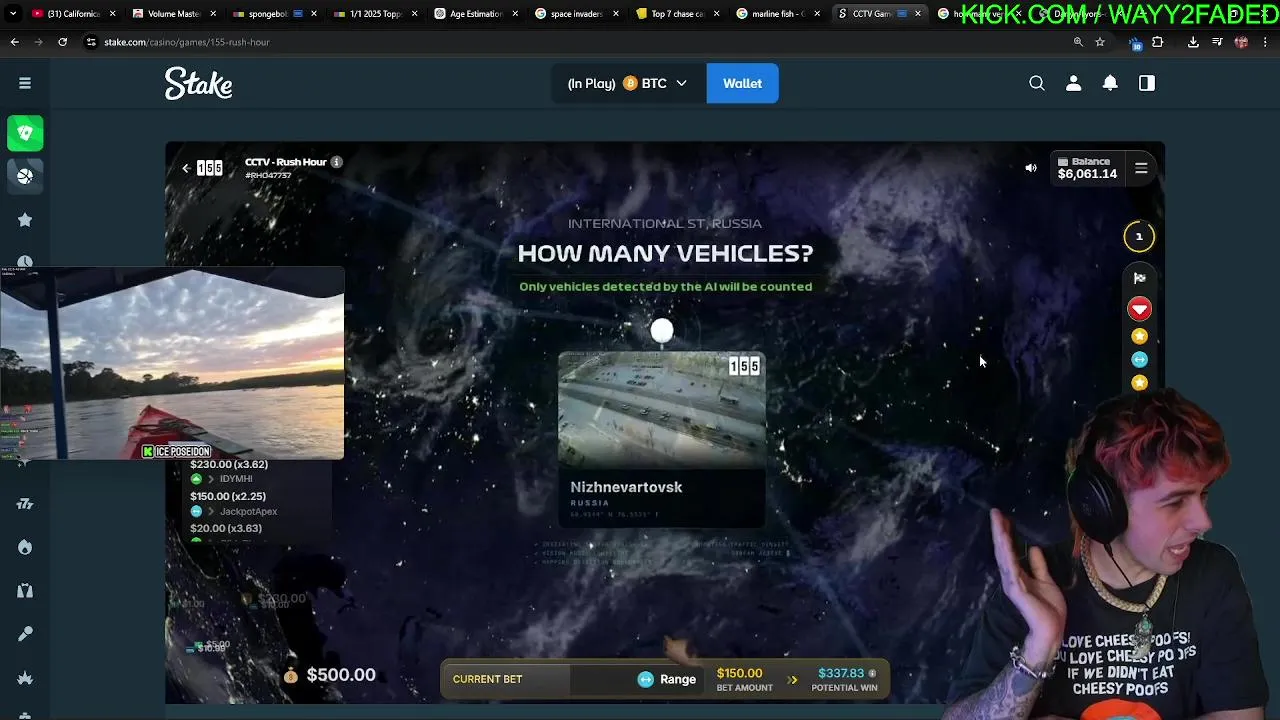Image resolution: width=1280 pixels, height=720 pixels.
Task: Click the round counter circle showing 1
Action: coord(1139,237)
